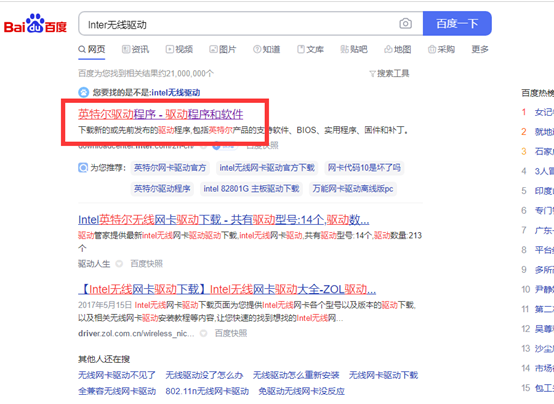Click 百度快照 next to 驱动人生
Viewport: 554px width, 404px height.
[146, 264]
